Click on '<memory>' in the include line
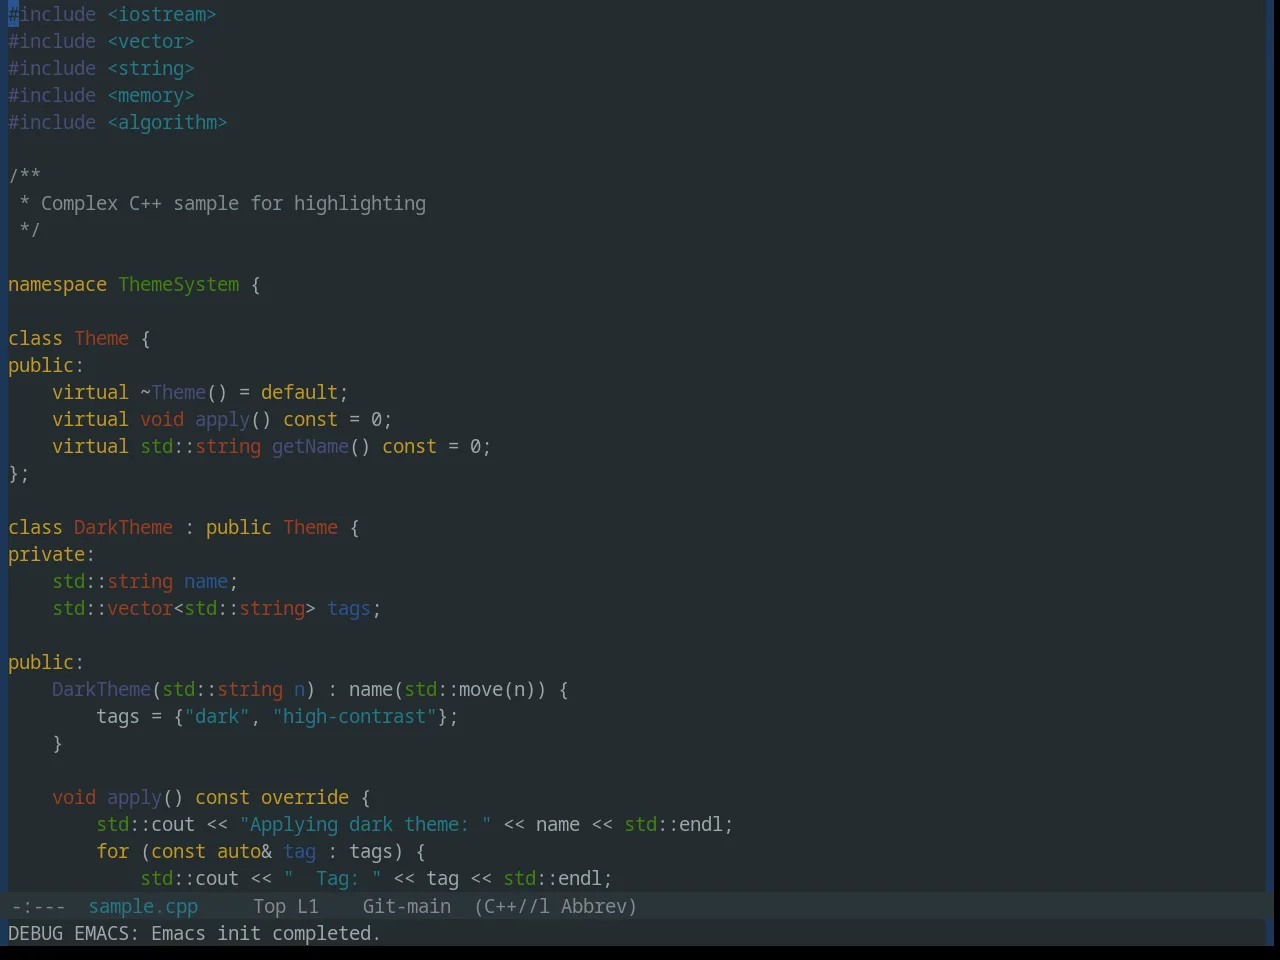 151,96
